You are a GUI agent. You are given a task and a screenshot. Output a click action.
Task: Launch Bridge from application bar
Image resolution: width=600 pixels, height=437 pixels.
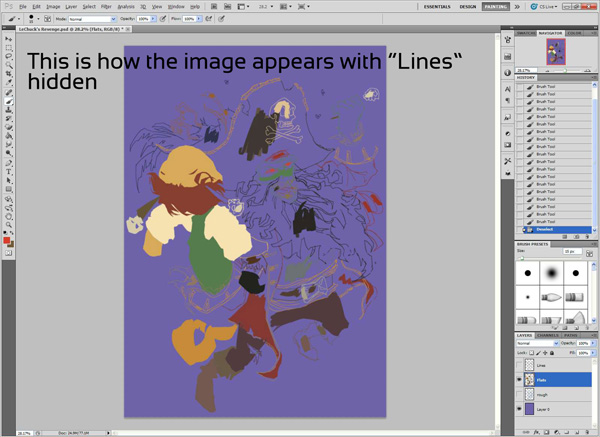point(214,7)
